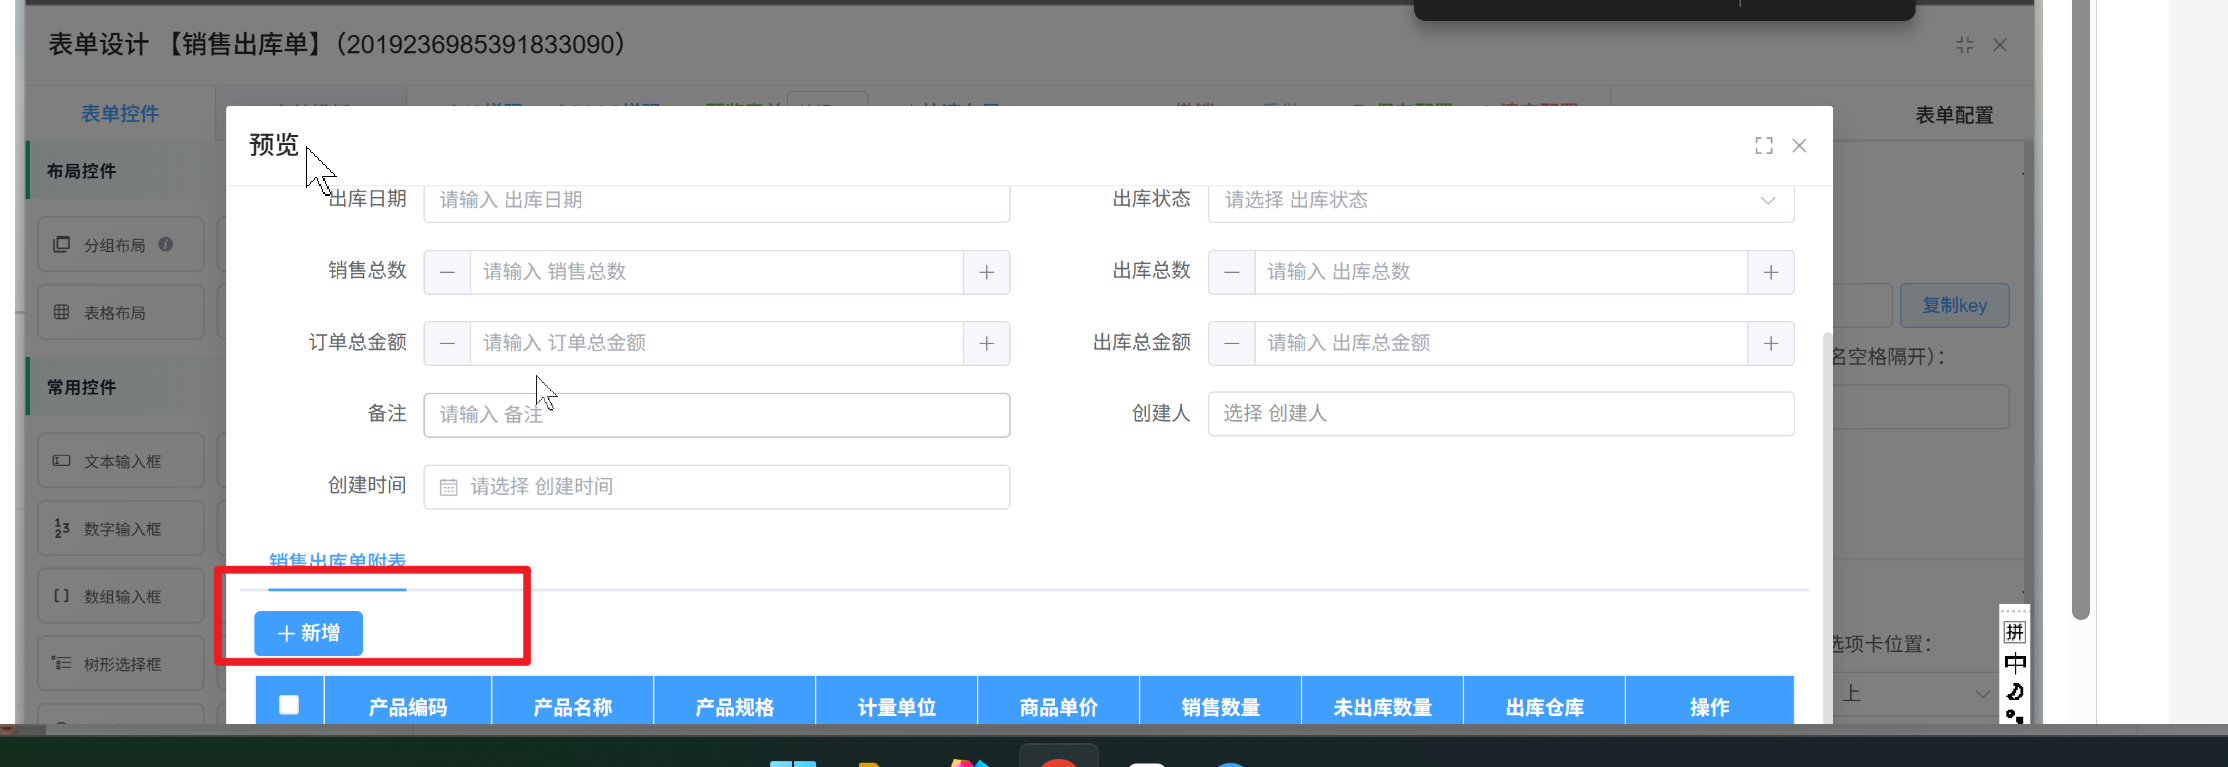Screen dimensions: 2228x767
Task: Increase 出库总金额 with plus button
Action: (1770, 343)
